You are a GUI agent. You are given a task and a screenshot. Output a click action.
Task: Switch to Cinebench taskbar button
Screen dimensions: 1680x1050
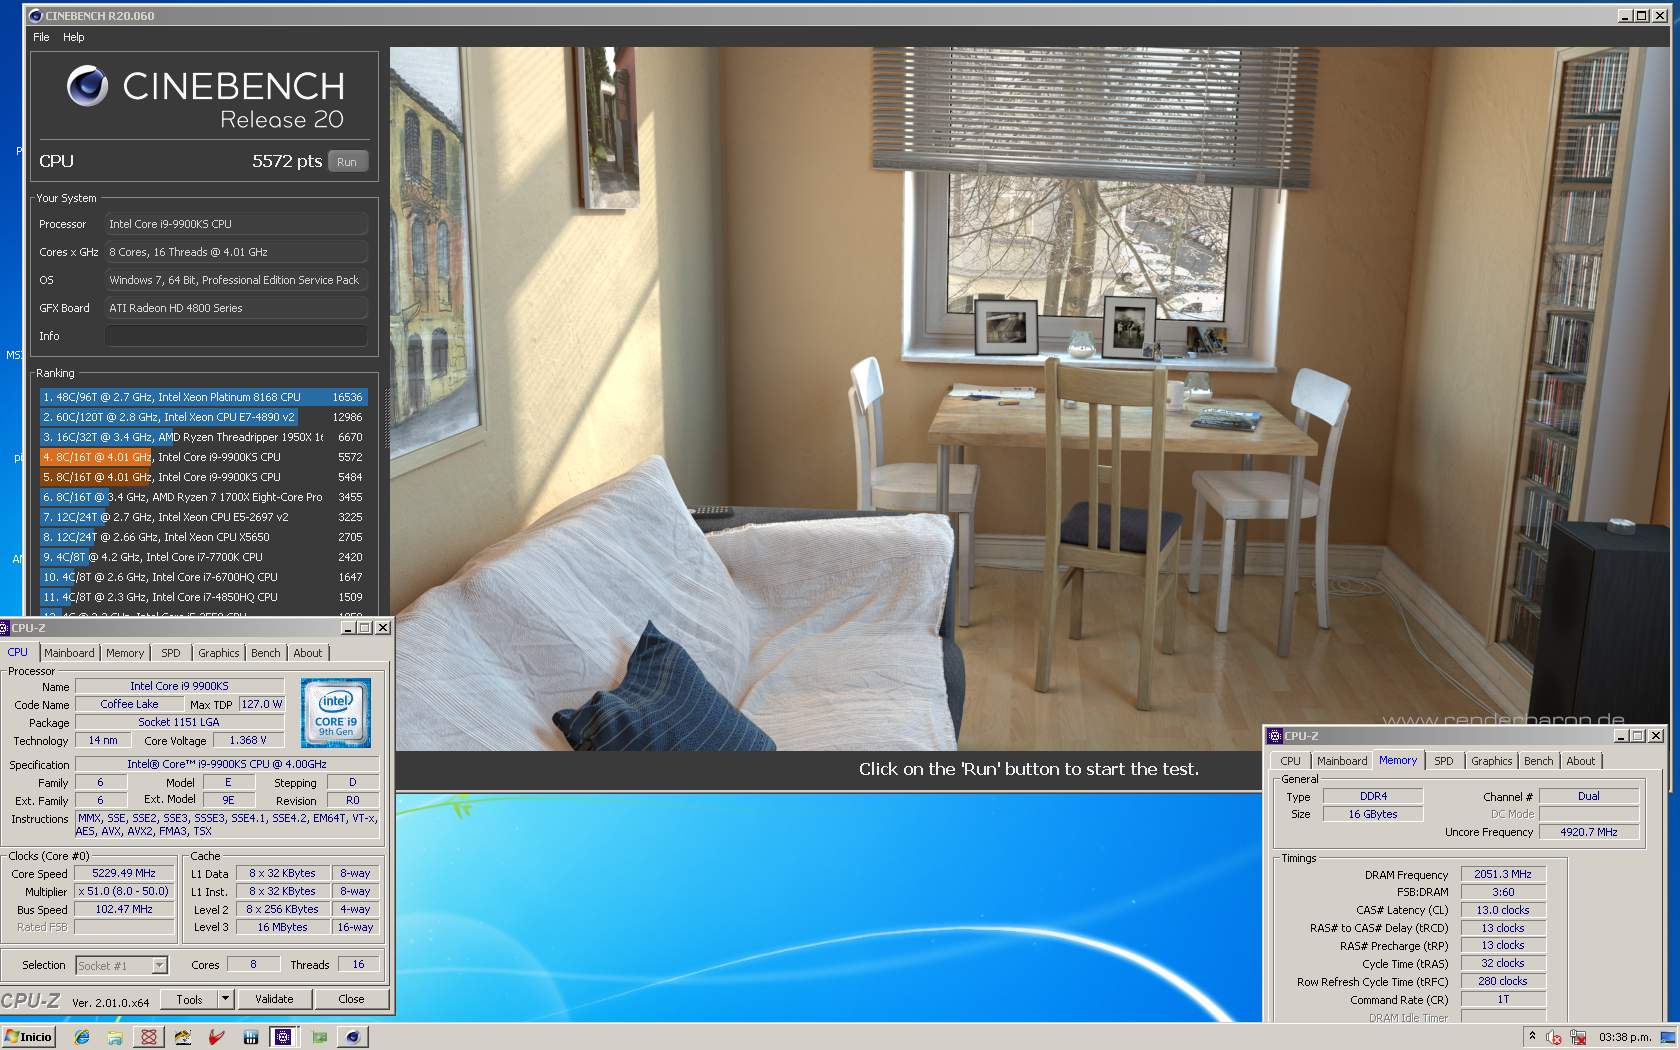point(353,1037)
